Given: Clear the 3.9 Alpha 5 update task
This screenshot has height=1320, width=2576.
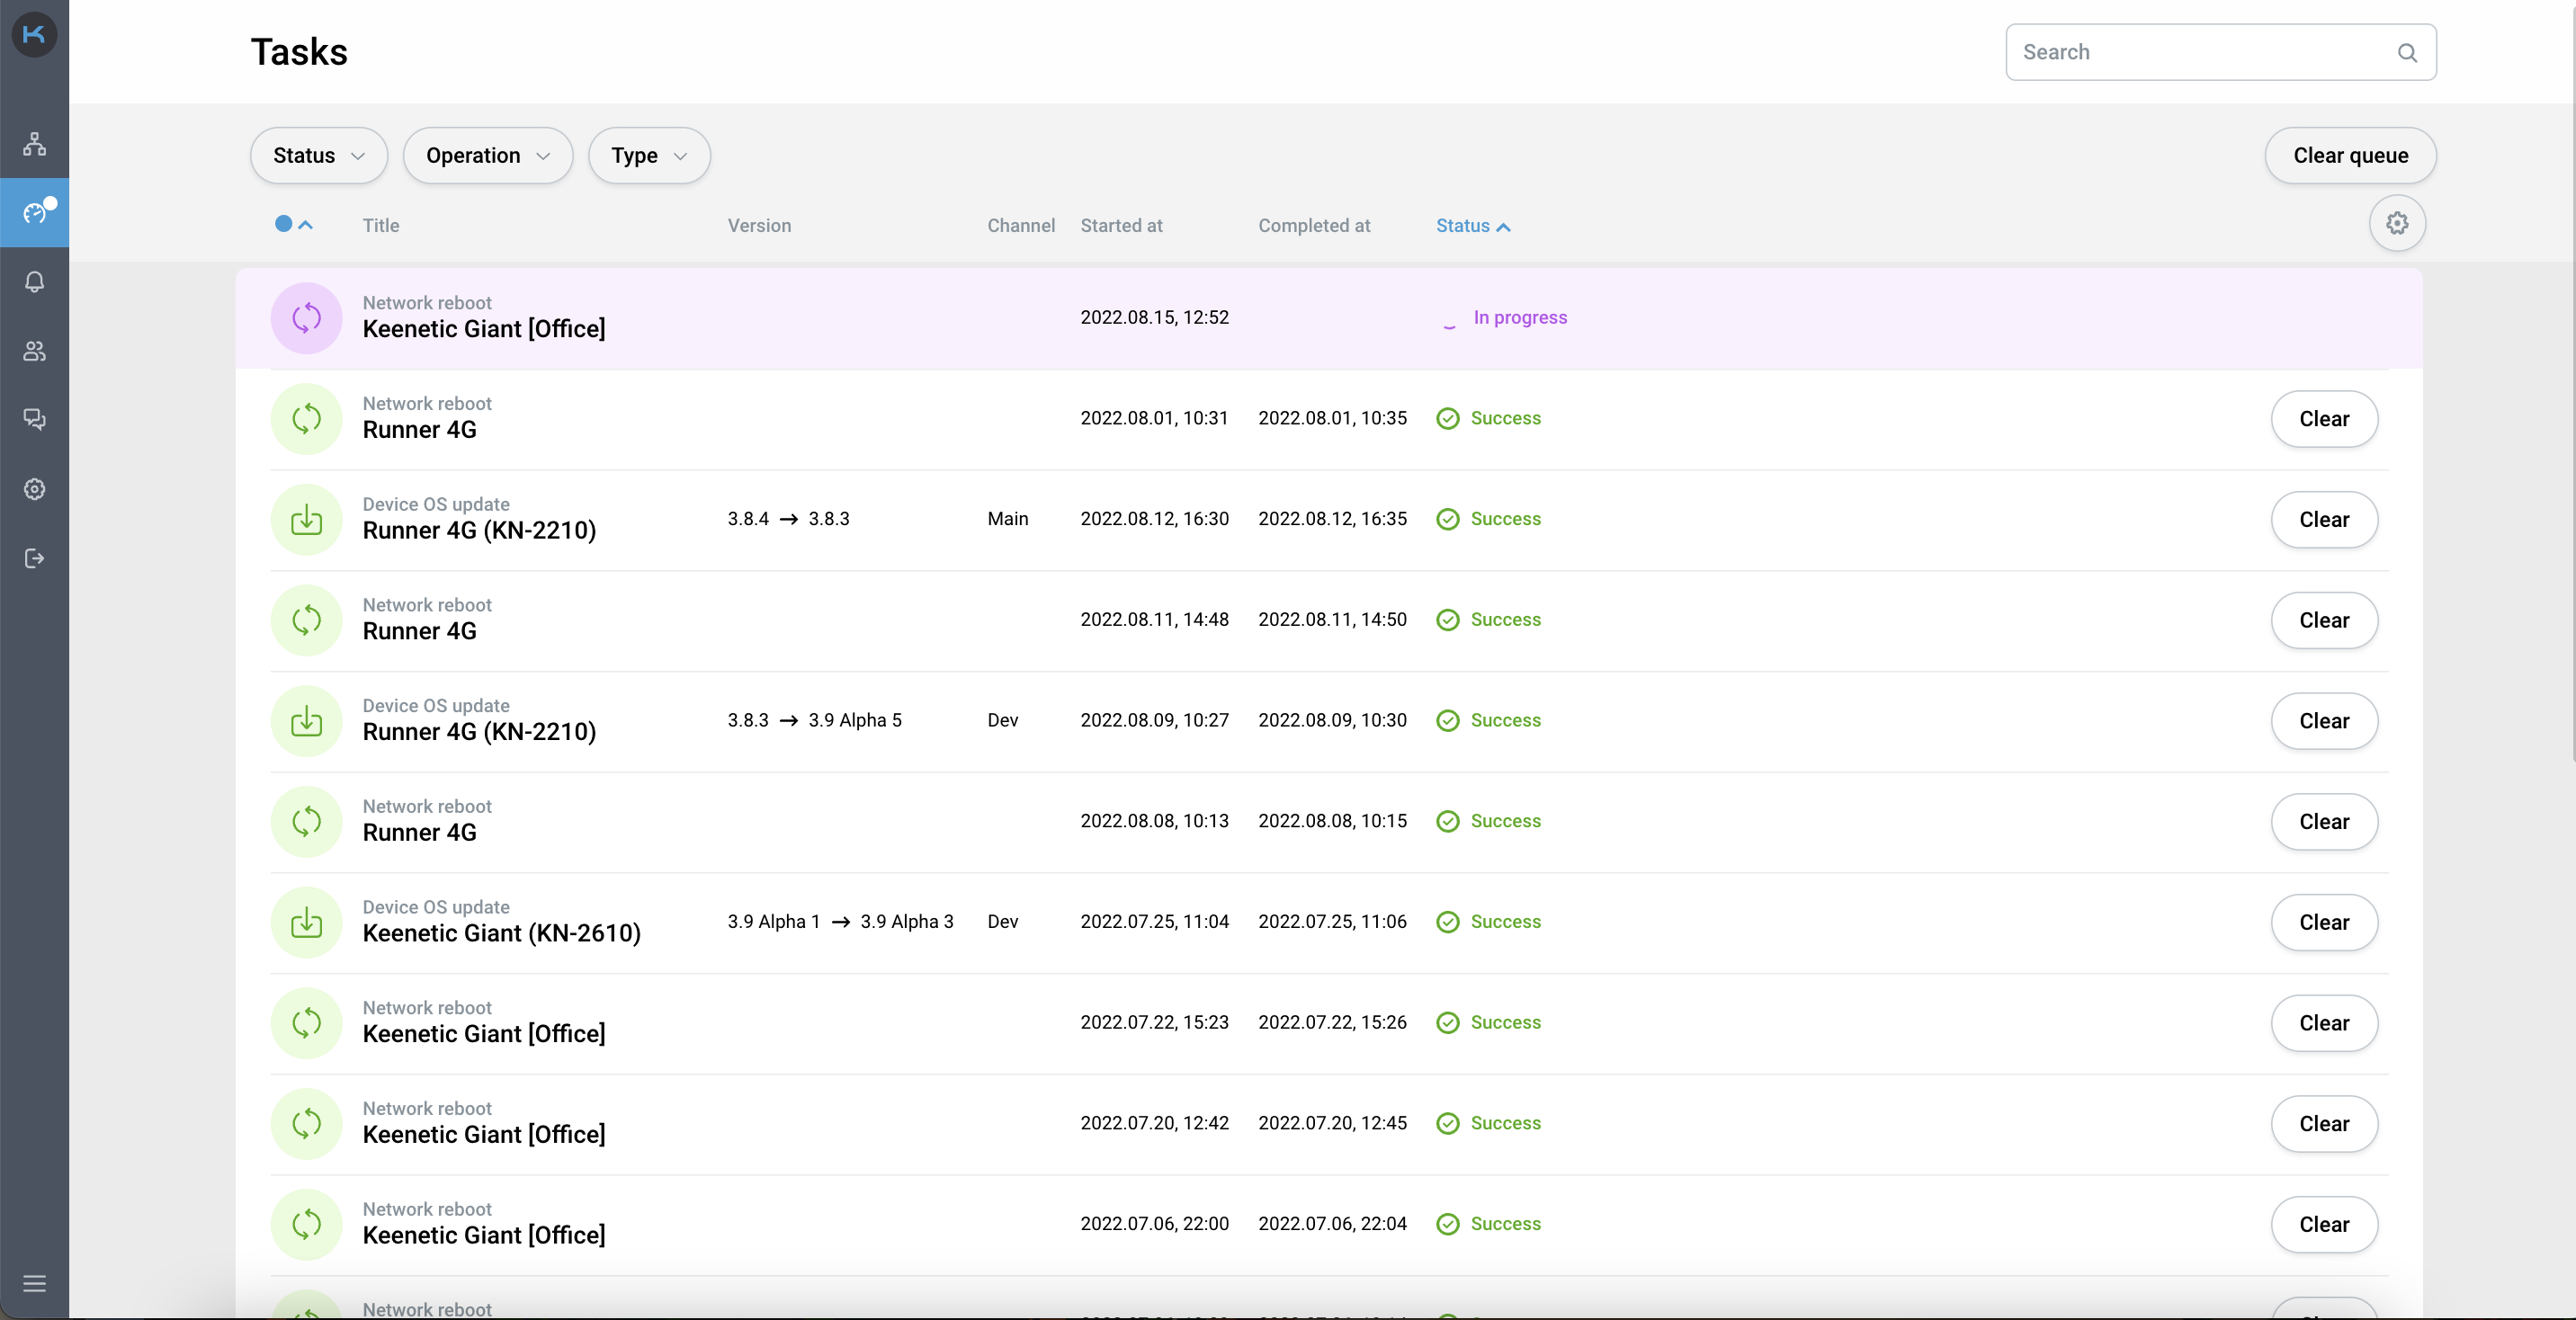Looking at the screenshot, I should pyautogui.click(x=2324, y=721).
